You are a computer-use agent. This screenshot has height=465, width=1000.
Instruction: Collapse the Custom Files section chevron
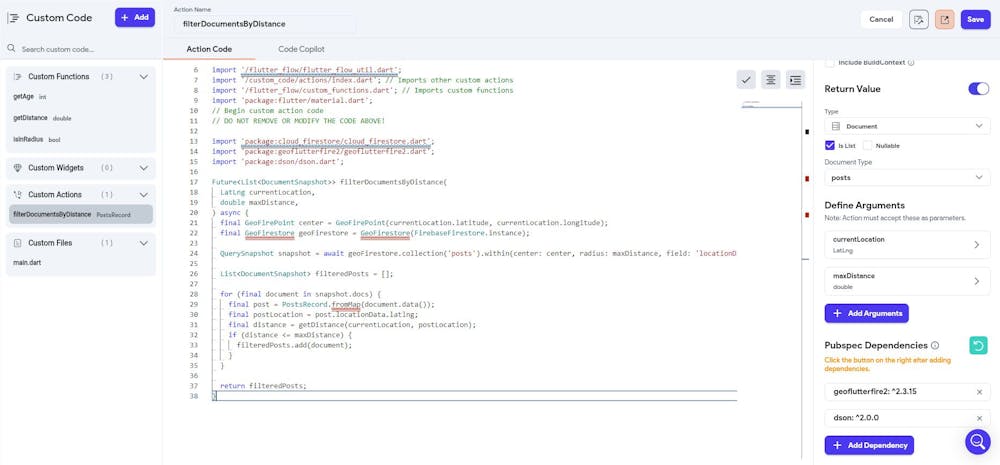click(143, 243)
